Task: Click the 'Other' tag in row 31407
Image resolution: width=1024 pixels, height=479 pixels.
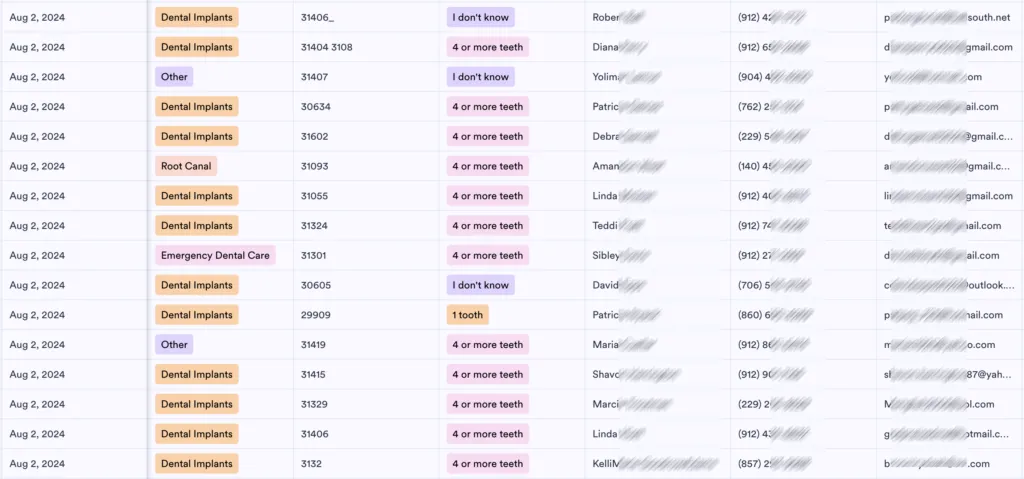Action: [x=174, y=77]
